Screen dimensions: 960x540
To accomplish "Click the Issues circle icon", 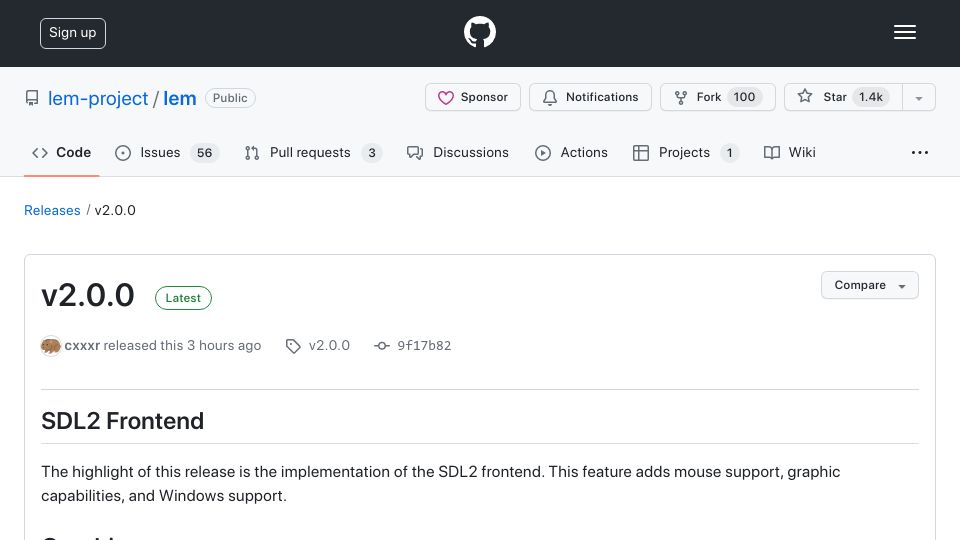I will pyautogui.click(x=123, y=153).
